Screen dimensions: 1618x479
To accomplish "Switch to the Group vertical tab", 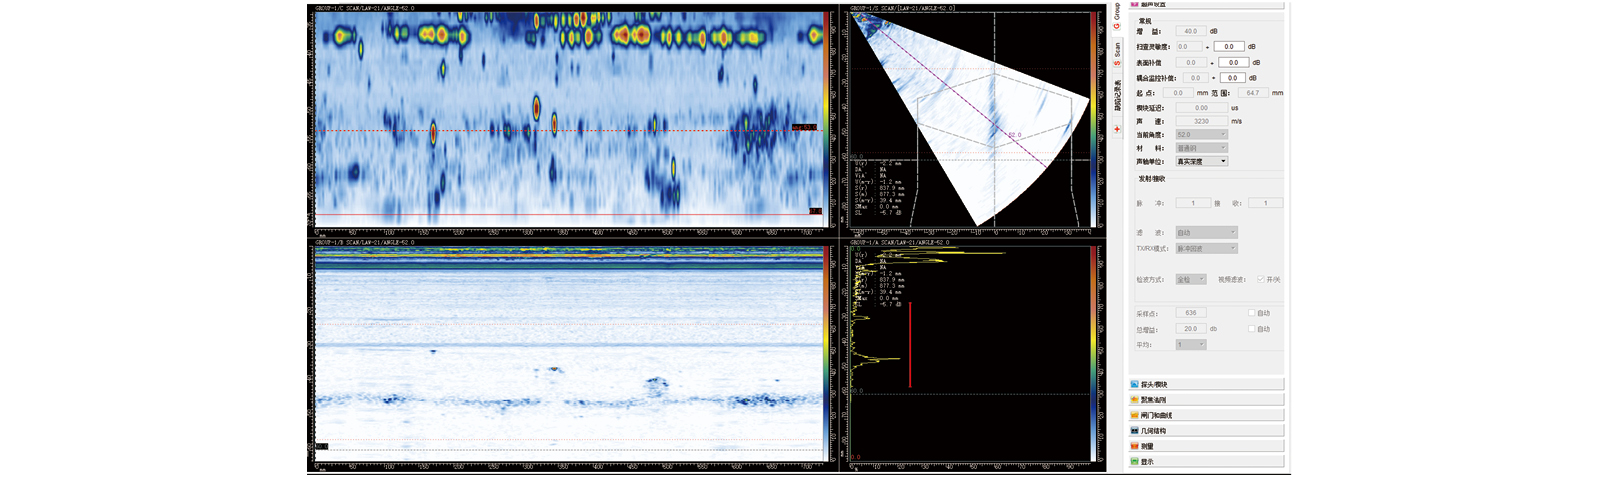I will (x=1117, y=17).
